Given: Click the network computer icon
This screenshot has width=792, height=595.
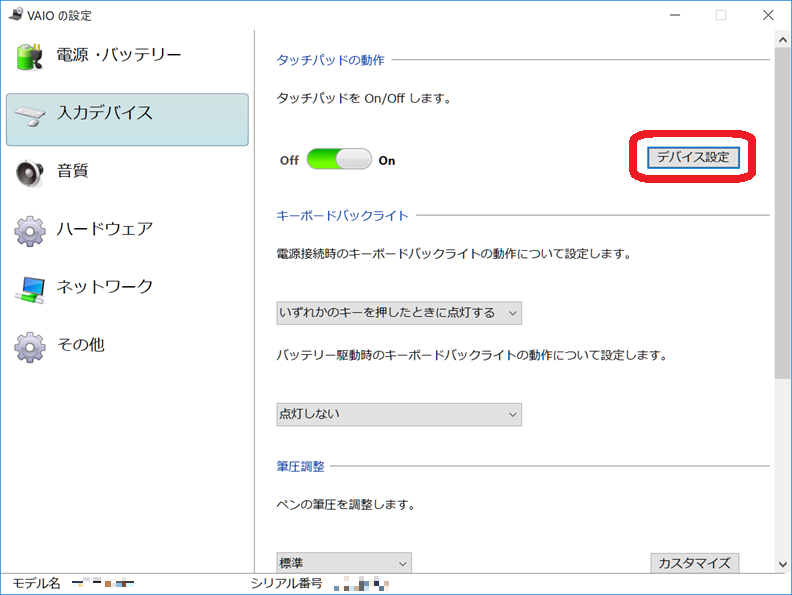Looking at the screenshot, I should point(30,289).
